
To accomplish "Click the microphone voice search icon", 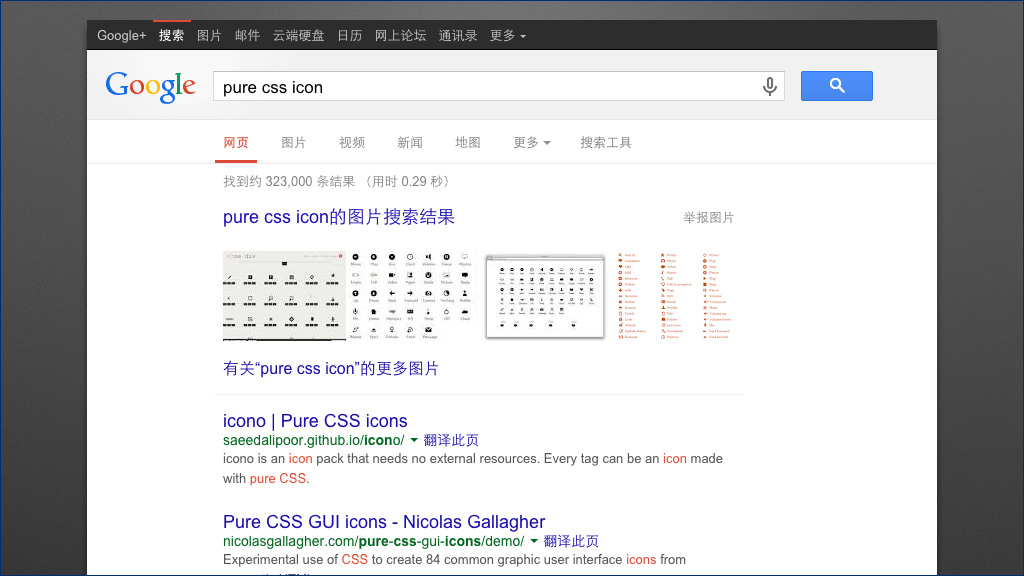I will pyautogui.click(x=770, y=86).
